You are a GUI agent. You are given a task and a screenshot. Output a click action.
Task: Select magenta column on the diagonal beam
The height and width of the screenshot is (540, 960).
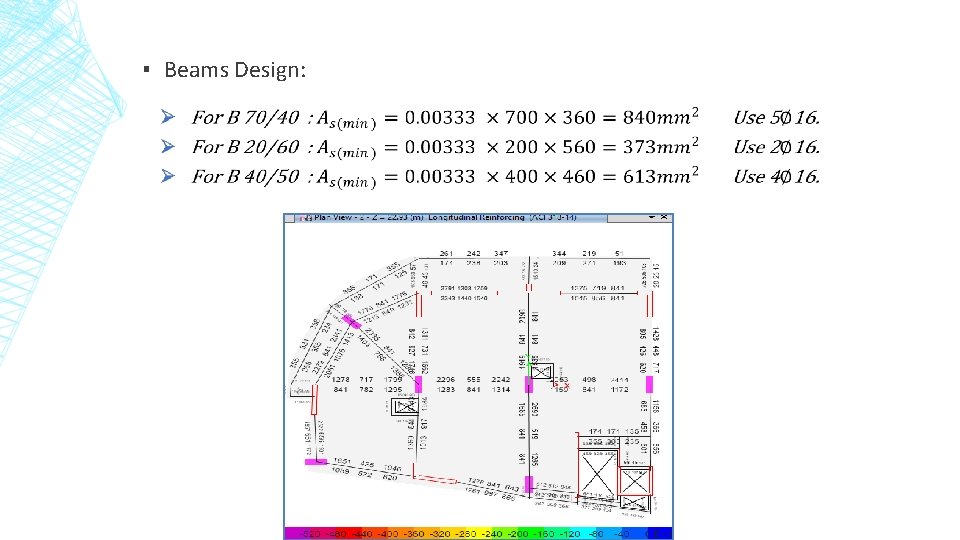tap(351, 321)
